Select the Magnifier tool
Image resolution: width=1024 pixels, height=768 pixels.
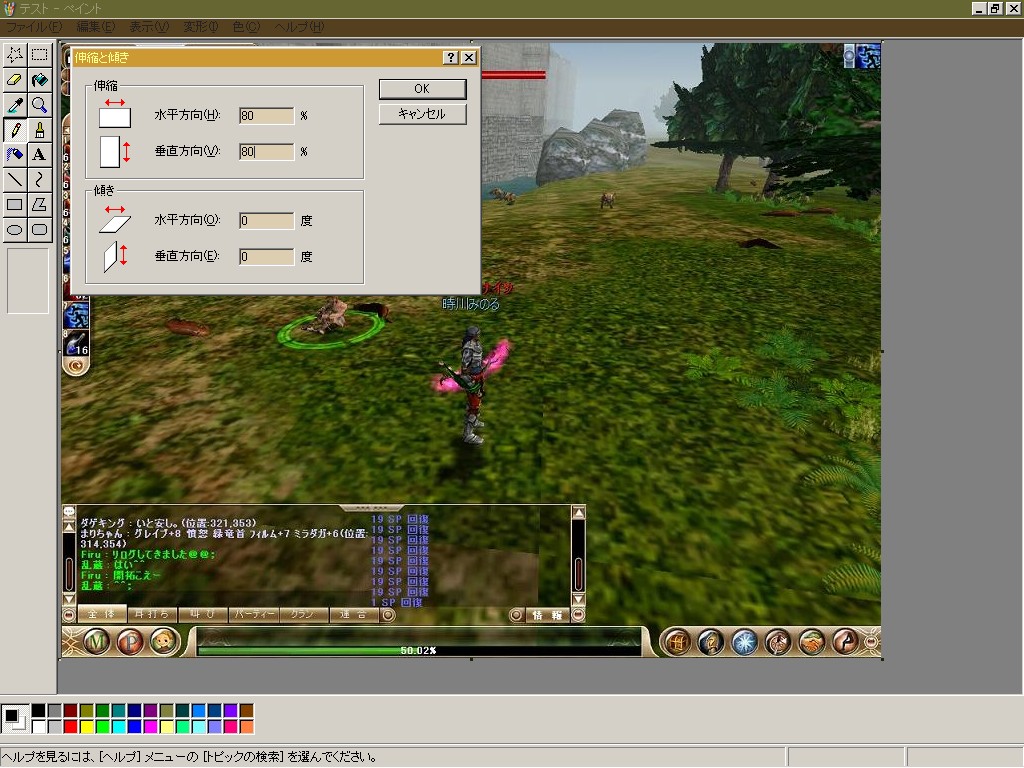tap(40, 105)
